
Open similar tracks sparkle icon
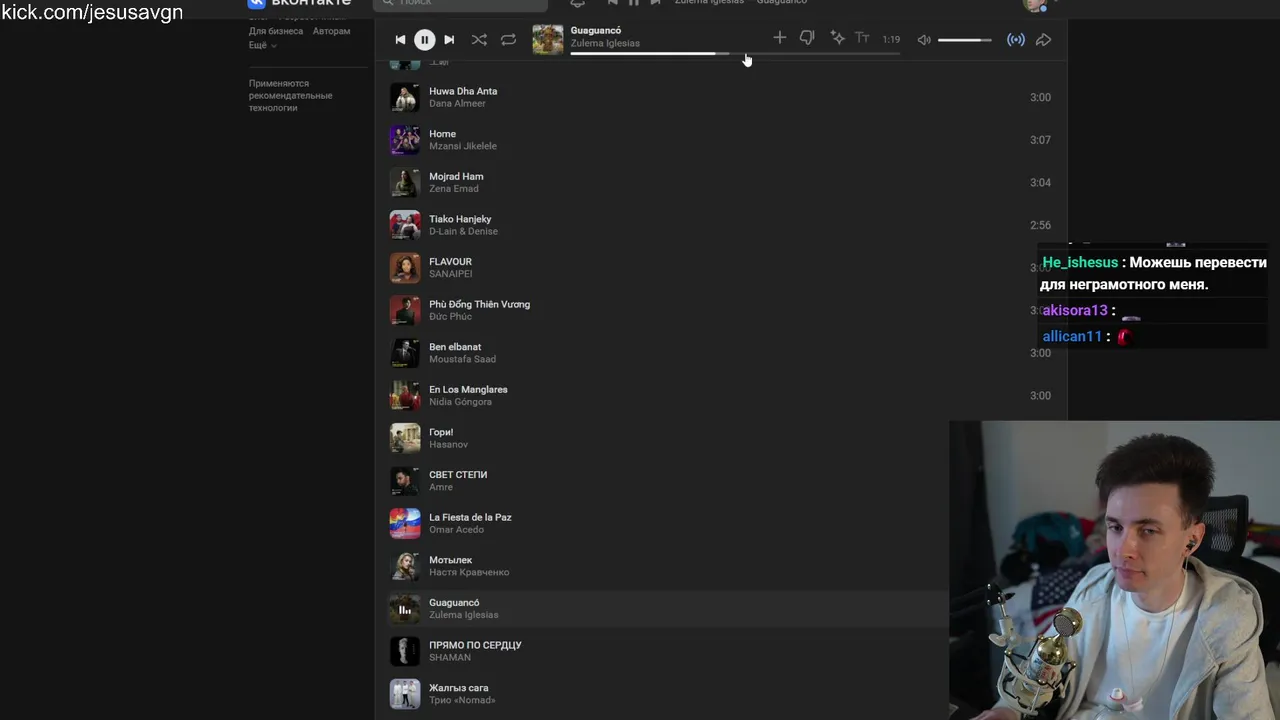(x=837, y=38)
